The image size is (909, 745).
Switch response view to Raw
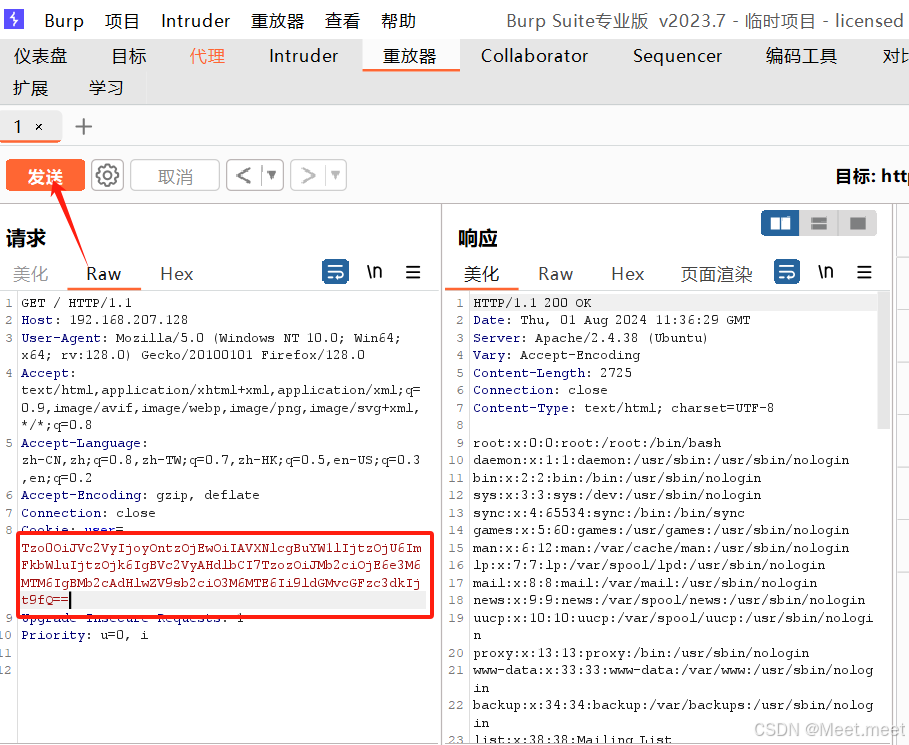555,274
